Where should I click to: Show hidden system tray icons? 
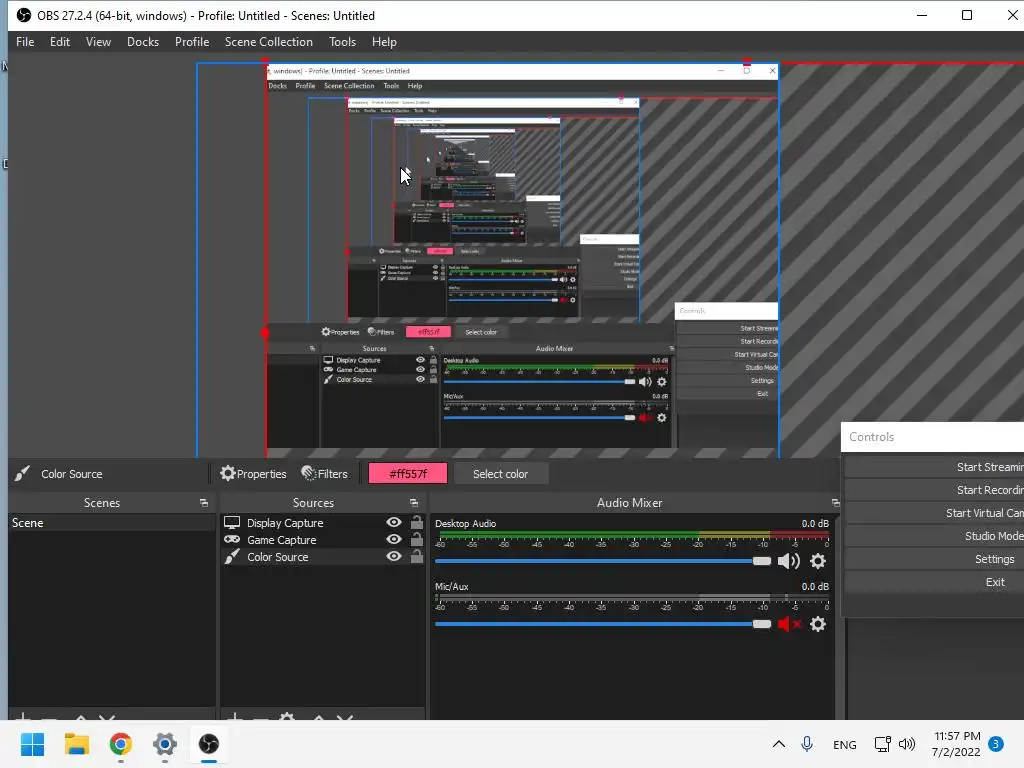(x=778, y=744)
